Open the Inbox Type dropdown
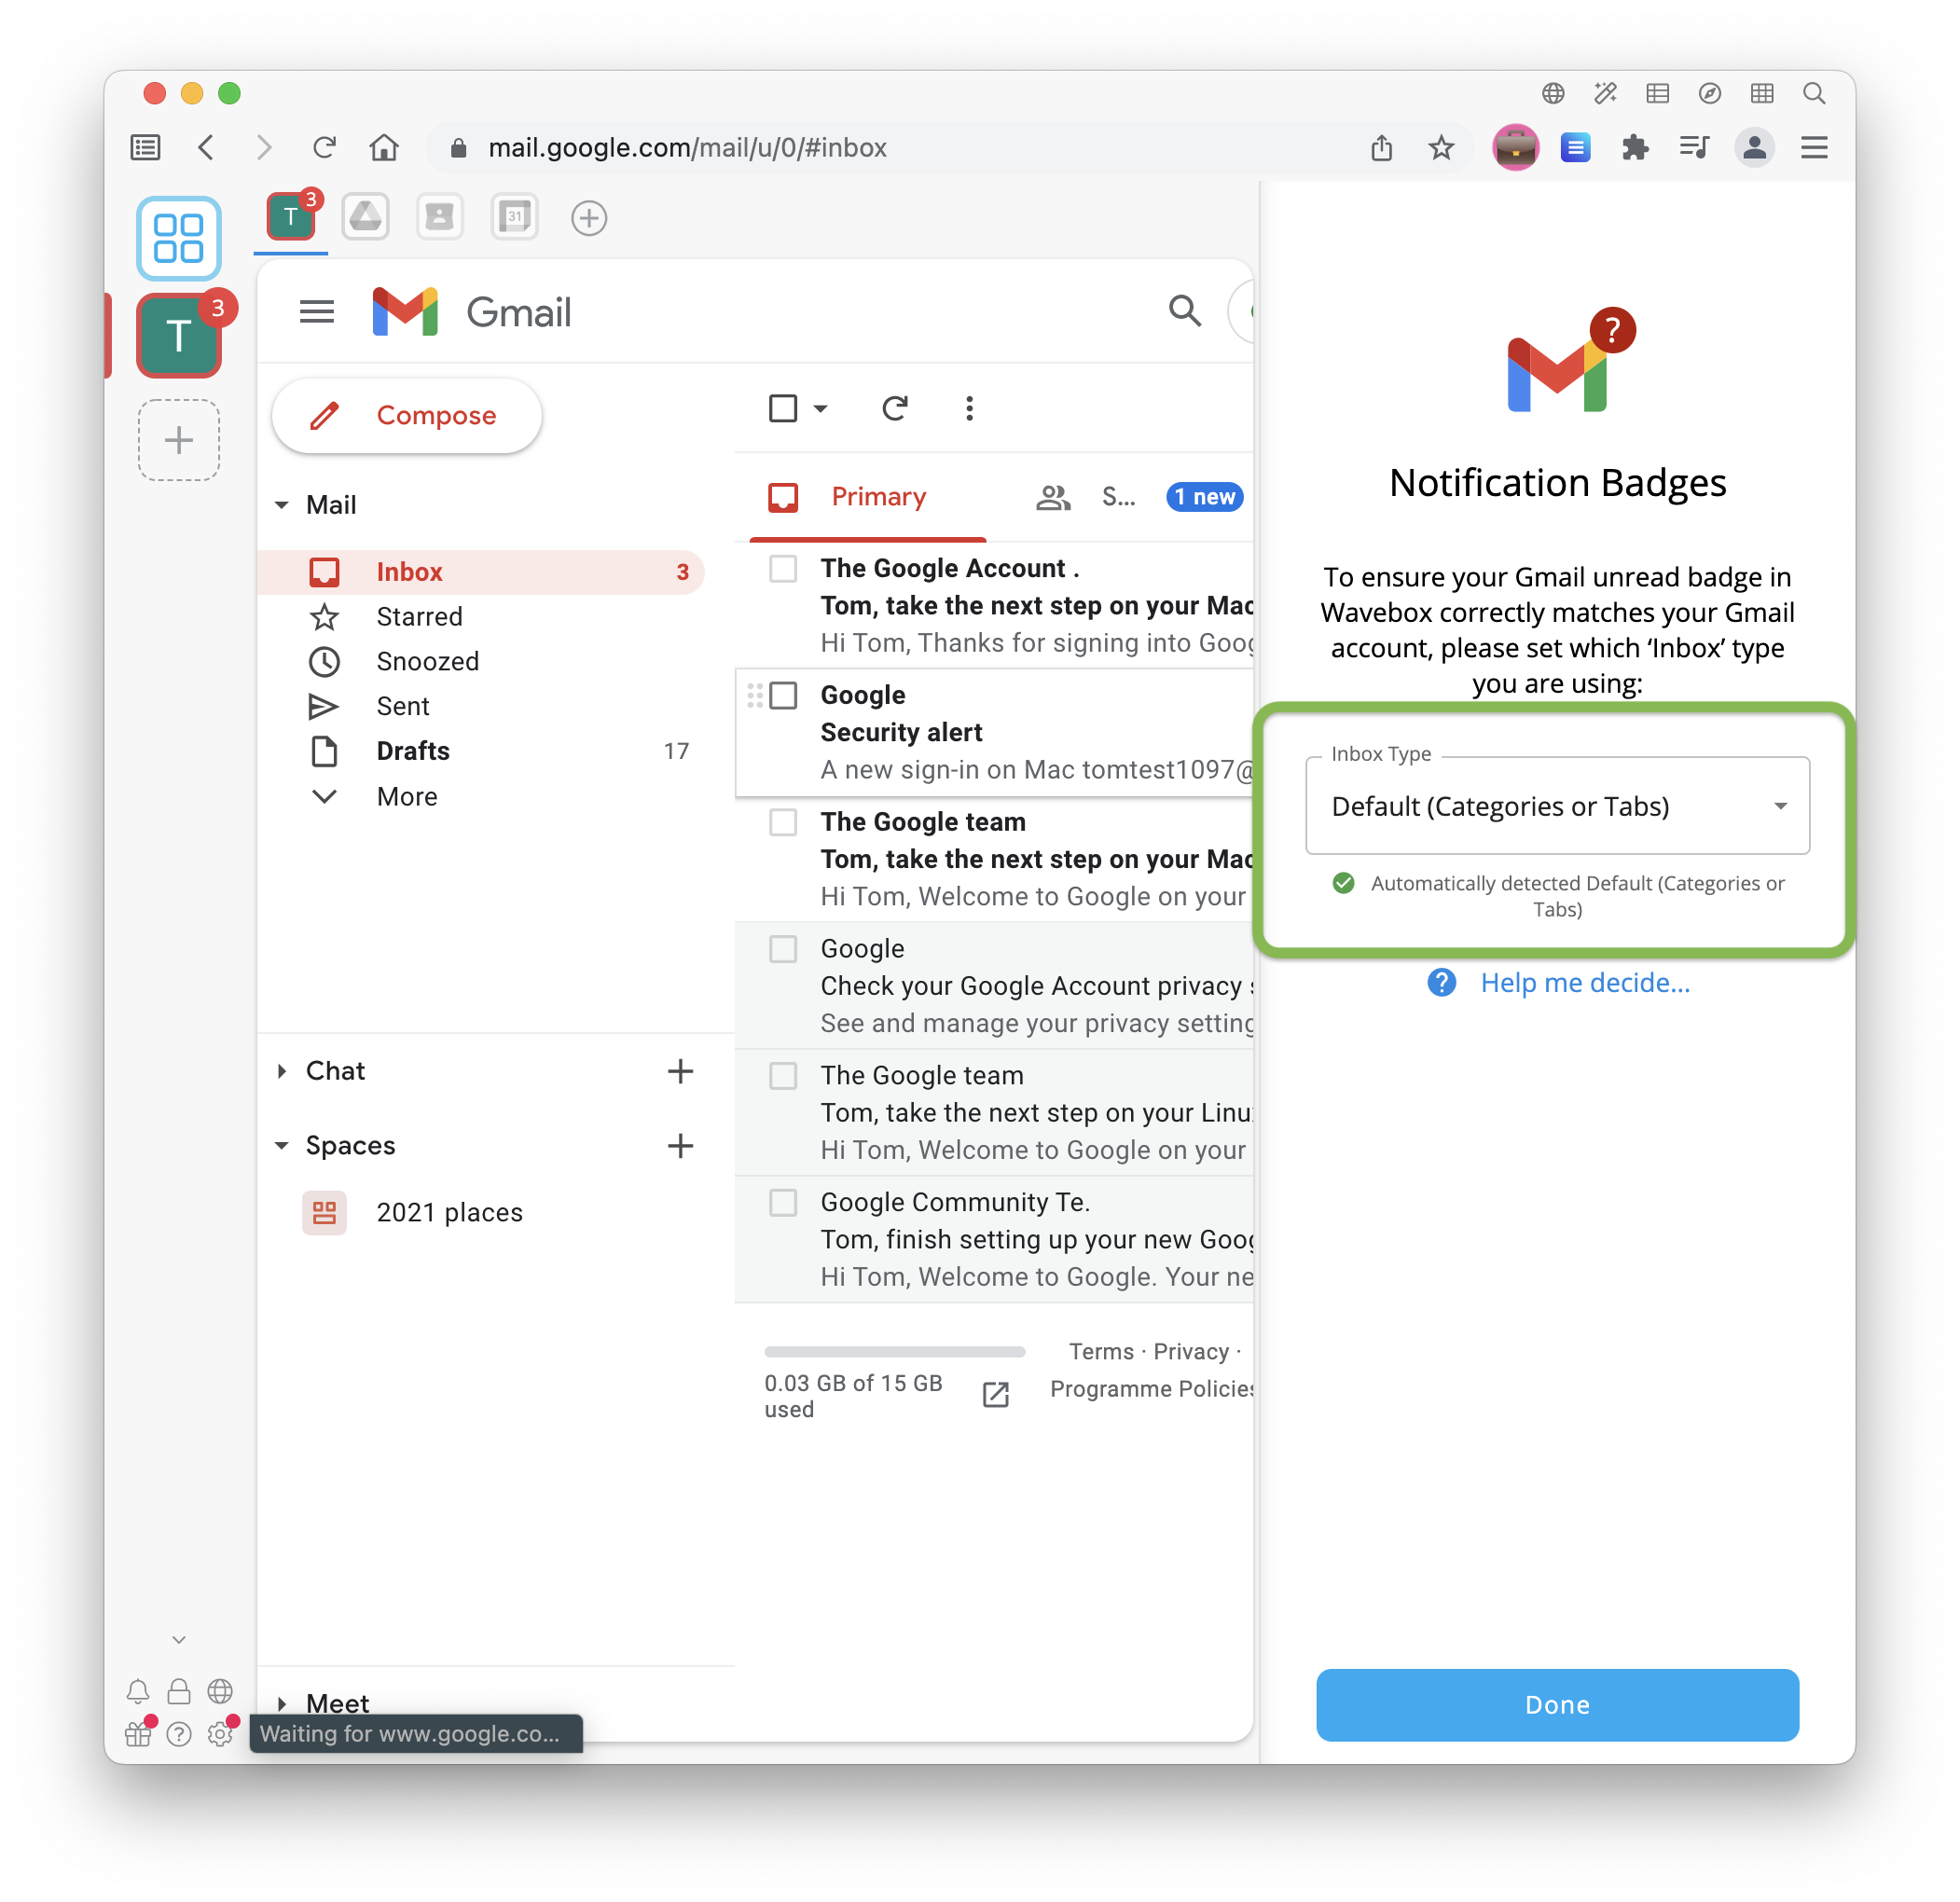Image resolution: width=1960 pixels, height=1902 pixels. click(x=1555, y=806)
